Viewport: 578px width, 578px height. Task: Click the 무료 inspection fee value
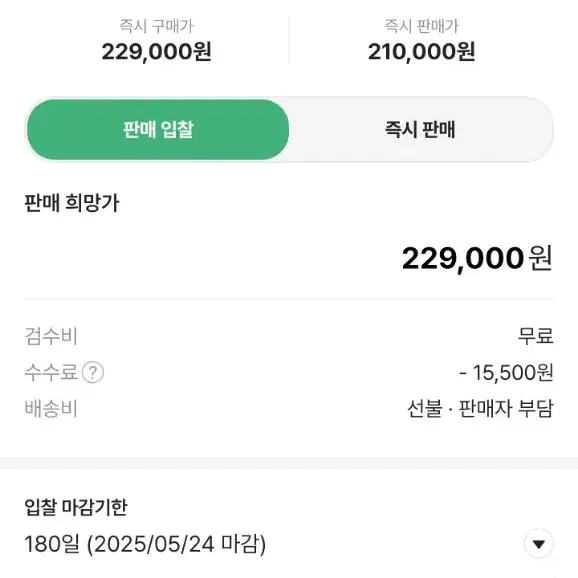536,336
